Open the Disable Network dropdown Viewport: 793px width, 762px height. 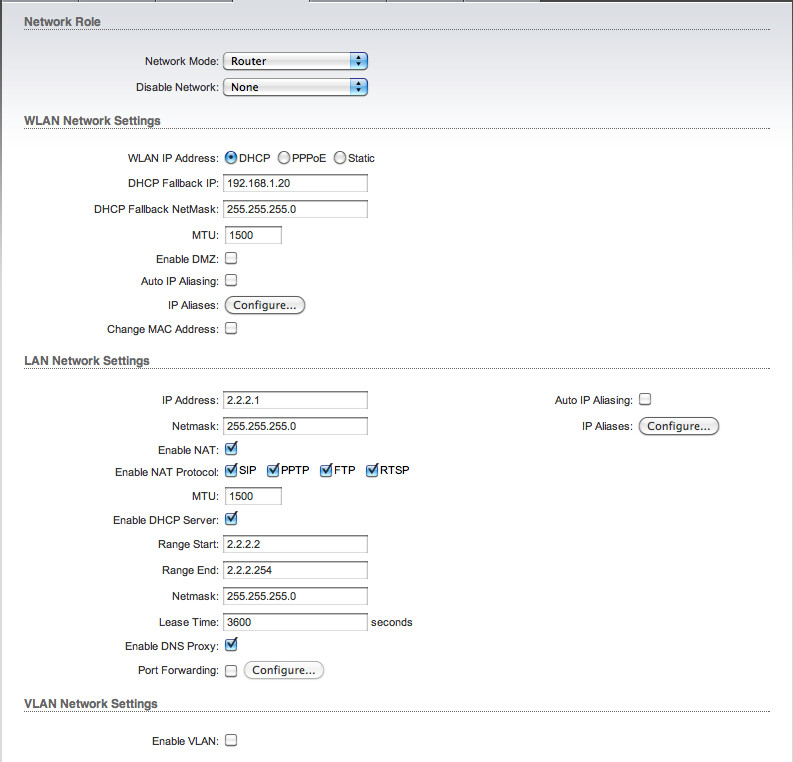295,87
